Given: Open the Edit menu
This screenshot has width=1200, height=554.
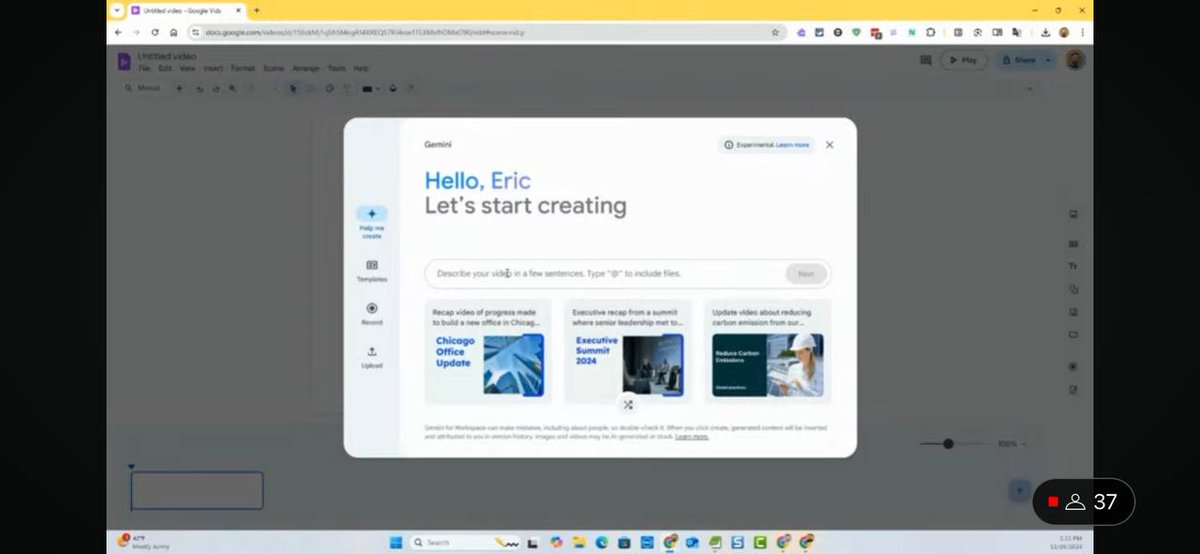Looking at the screenshot, I should pyautogui.click(x=165, y=69).
